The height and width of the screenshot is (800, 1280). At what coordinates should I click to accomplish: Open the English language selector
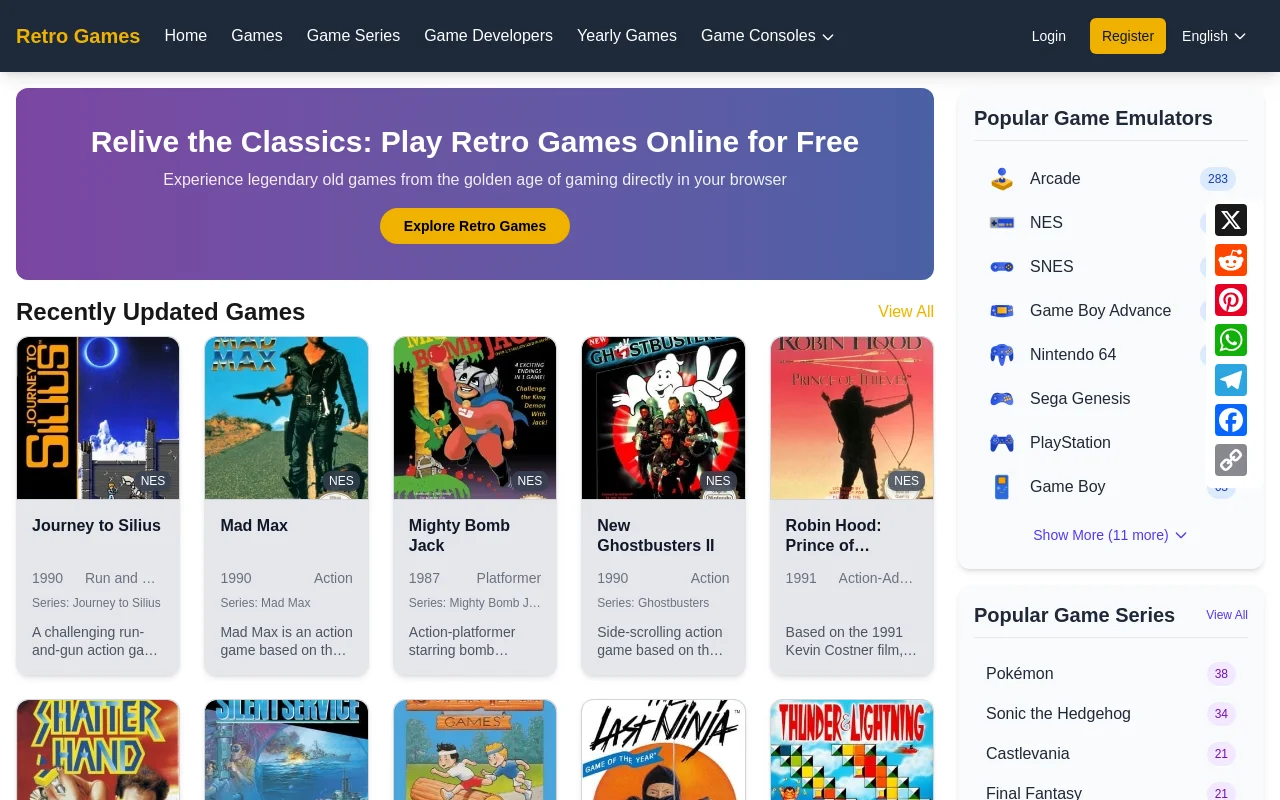click(x=1214, y=36)
